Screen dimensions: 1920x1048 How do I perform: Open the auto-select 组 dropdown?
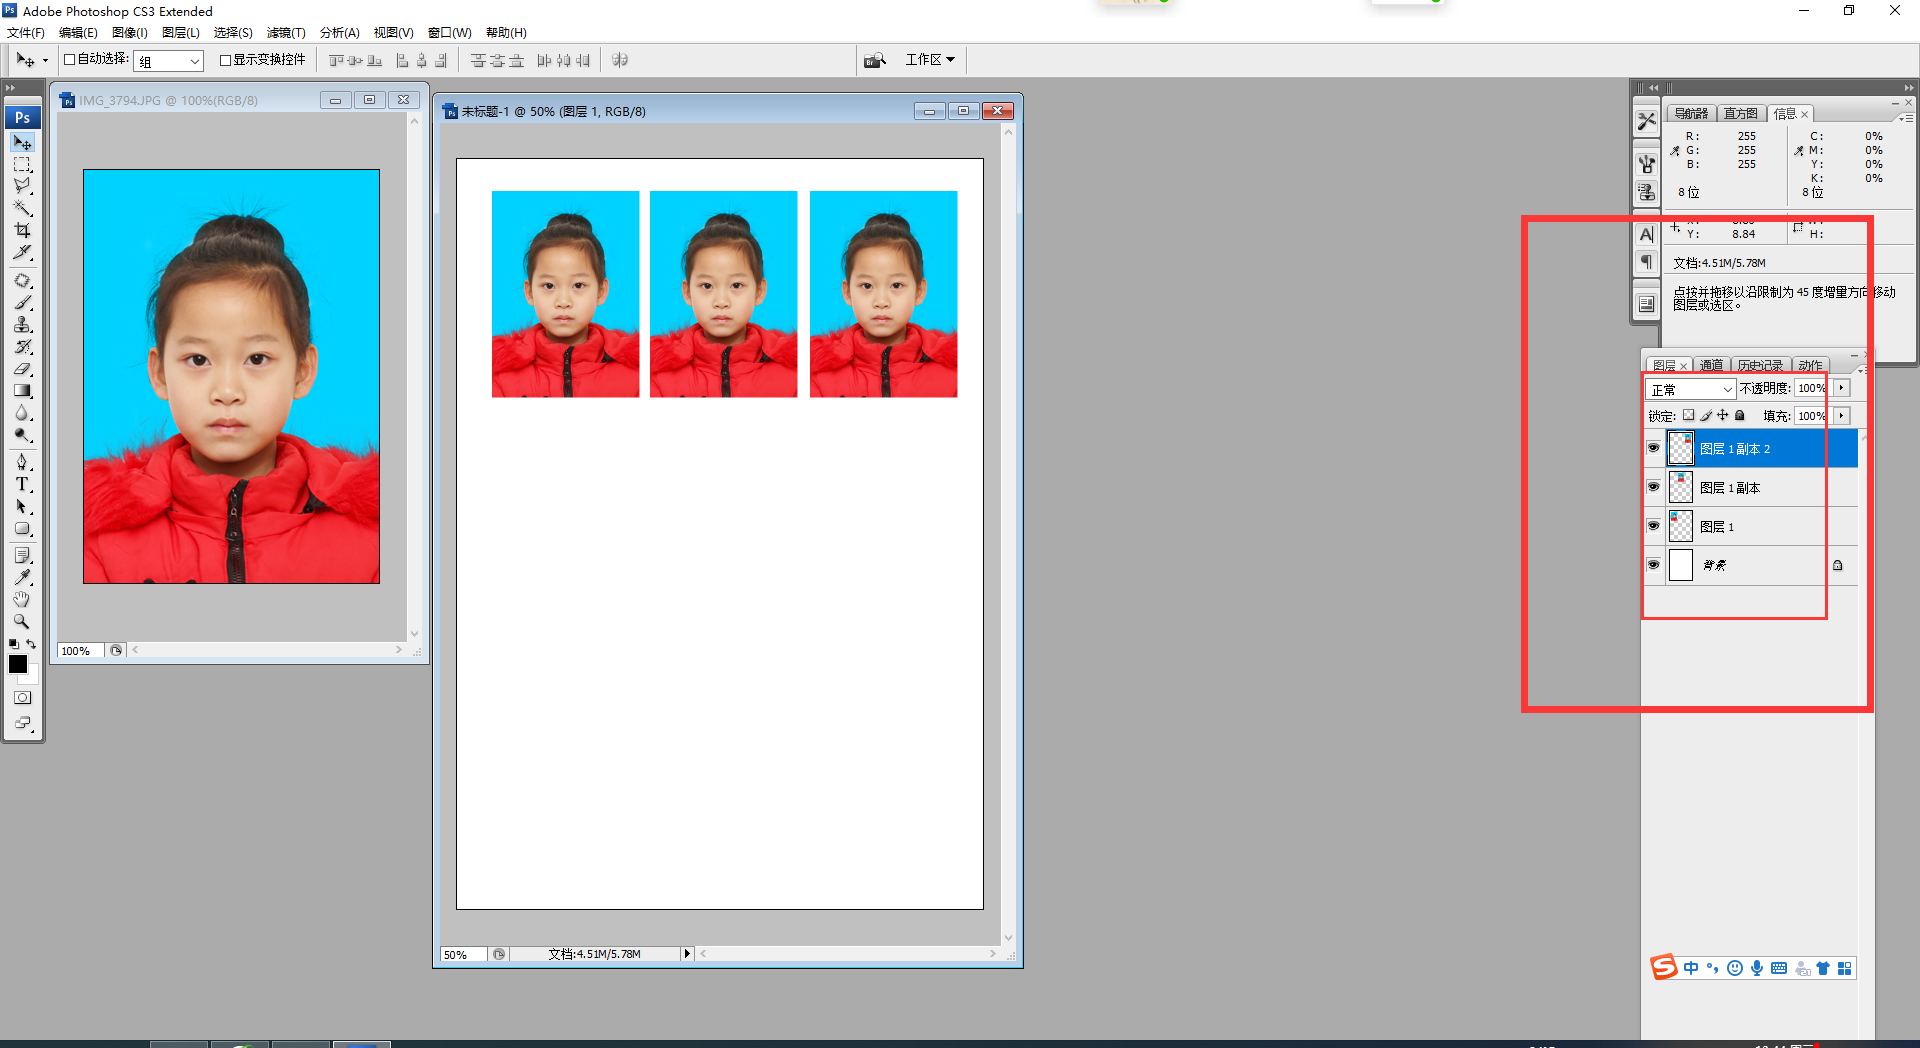coord(169,61)
